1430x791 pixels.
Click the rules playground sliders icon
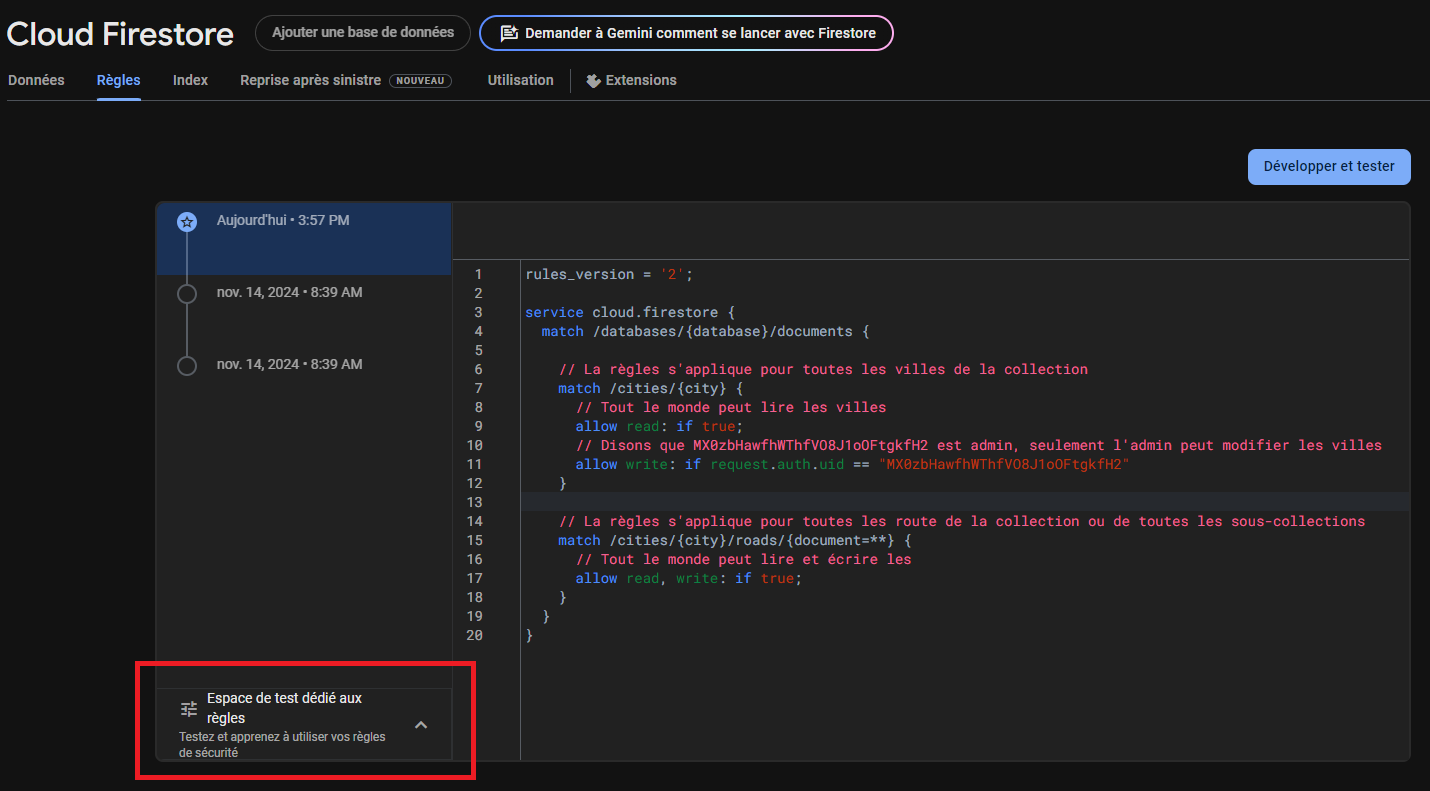[x=189, y=709]
